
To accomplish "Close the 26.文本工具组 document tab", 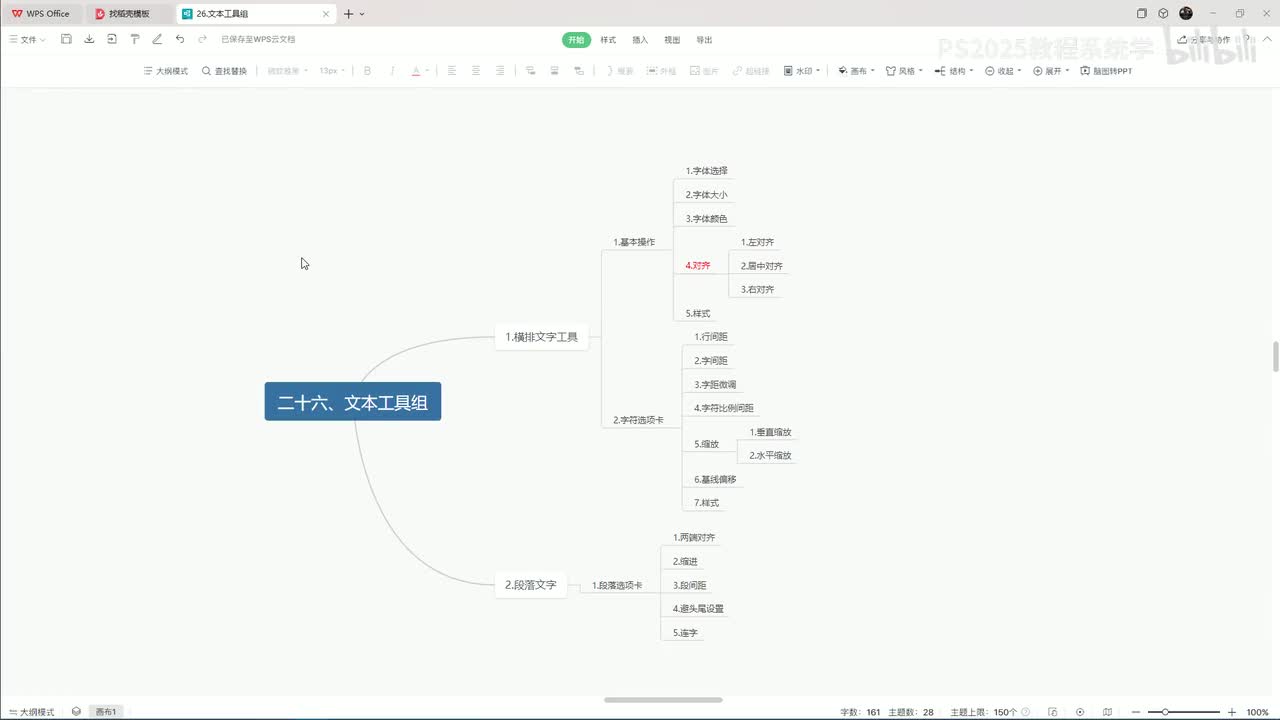I will point(327,14).
